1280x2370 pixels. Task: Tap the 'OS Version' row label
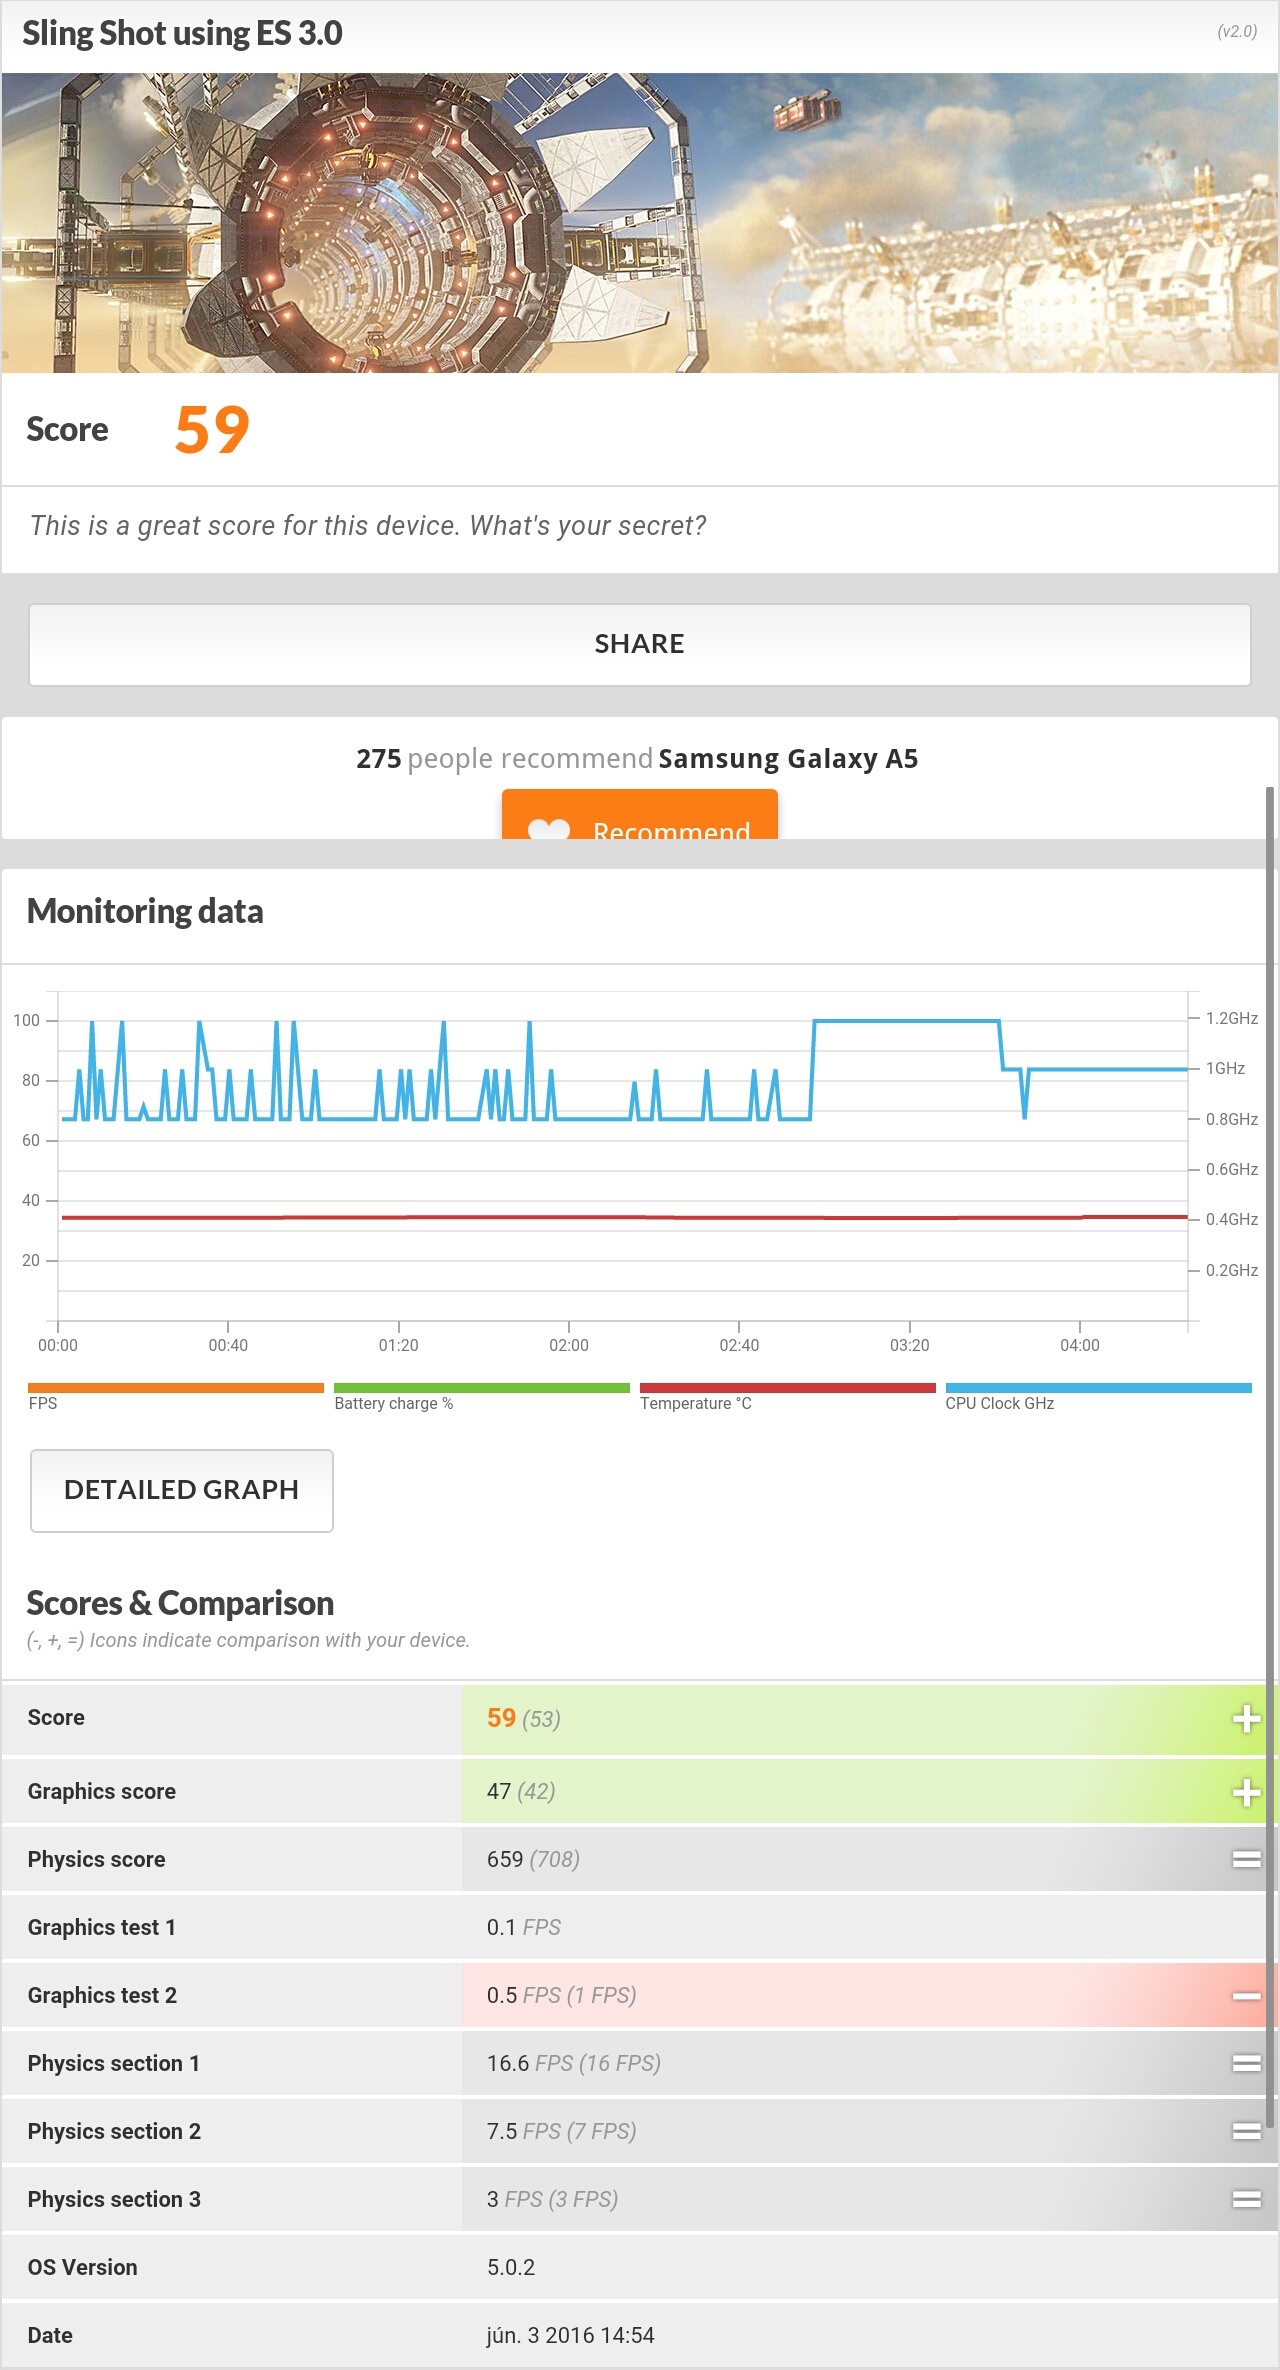click(x=83, y=2267)
